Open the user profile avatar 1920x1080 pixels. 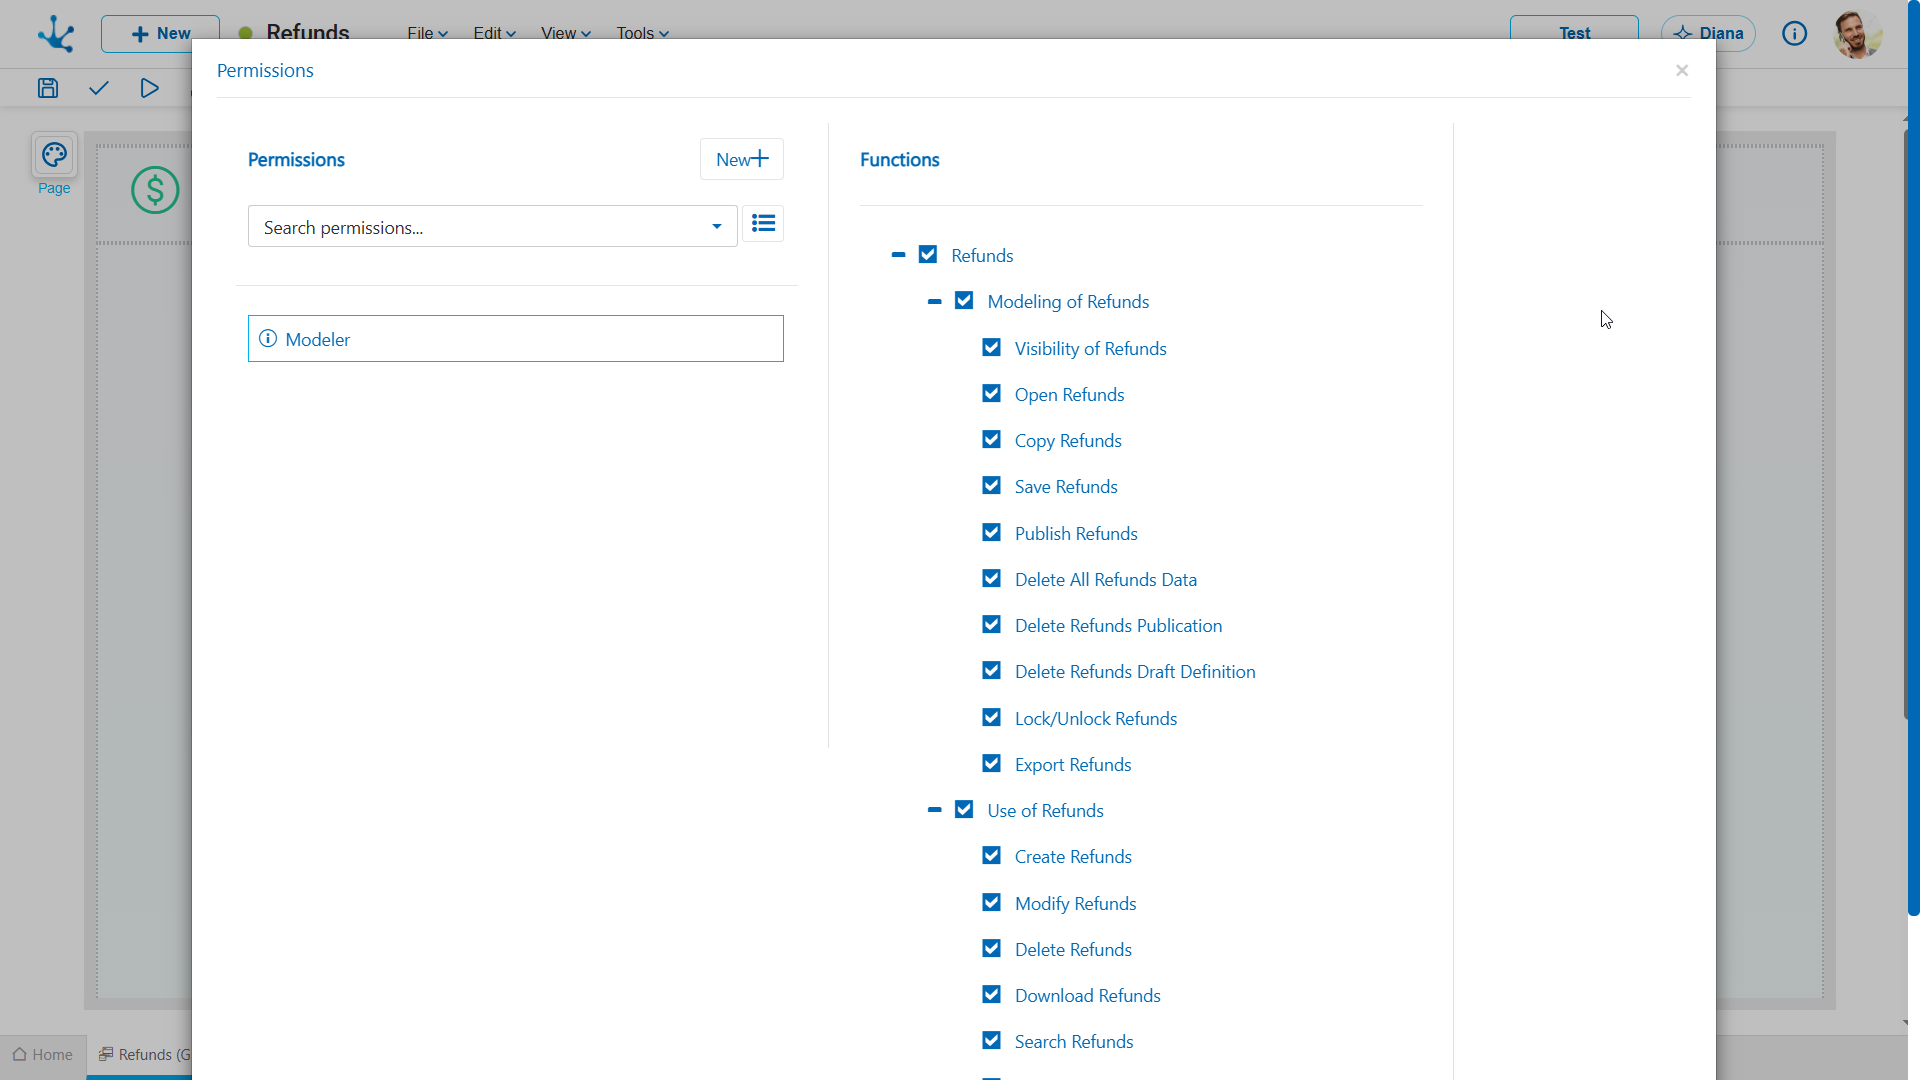coord(1857,33)
